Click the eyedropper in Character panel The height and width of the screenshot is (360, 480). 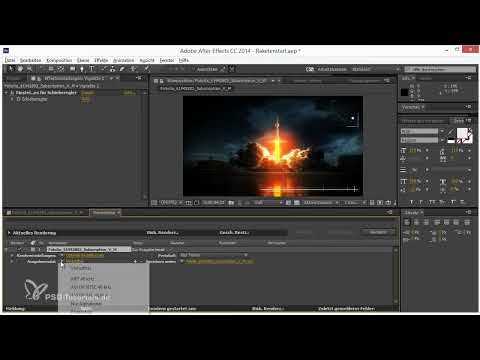pyautogui.click(x=451, y=133)
